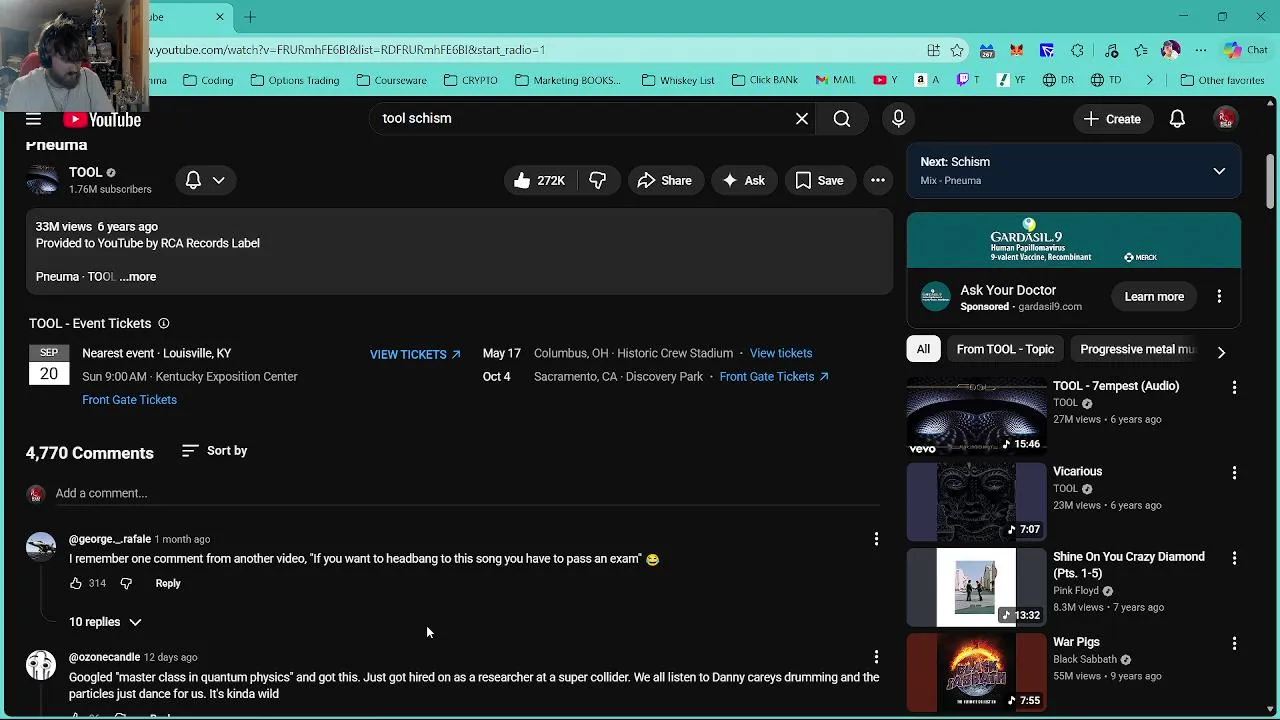Screen dimensions: 1280x720
Task: Select the 'All' filter chip
Action: [x=923, y=349]
